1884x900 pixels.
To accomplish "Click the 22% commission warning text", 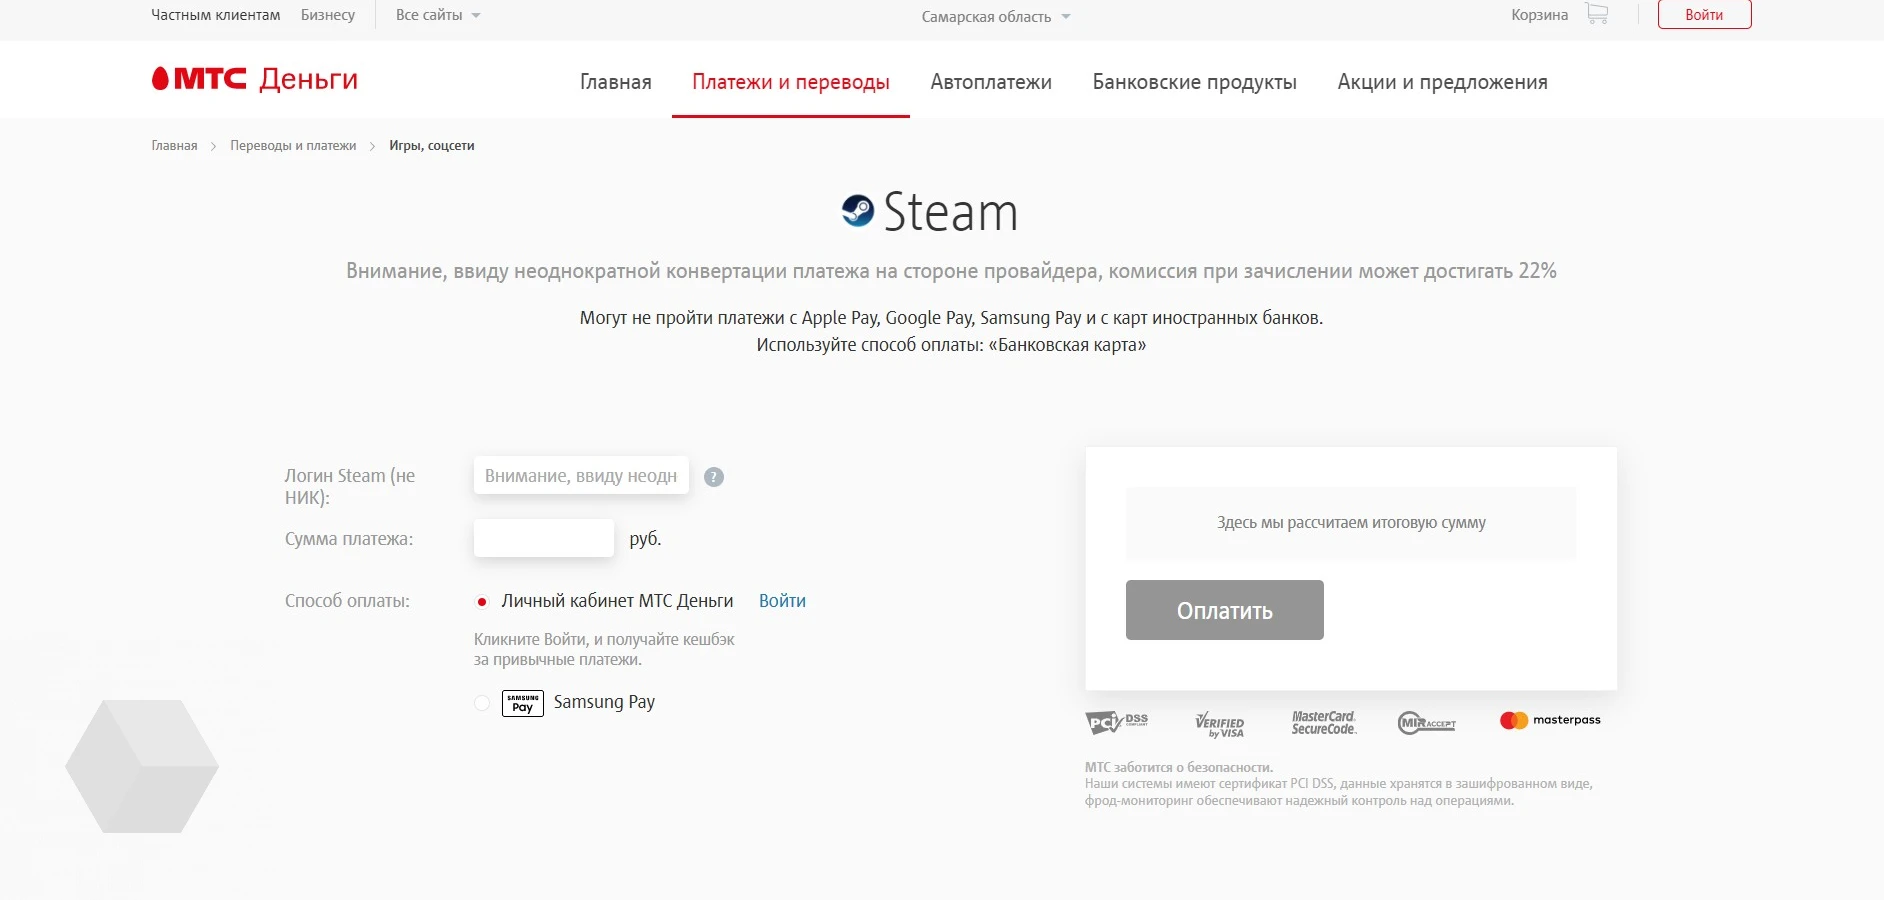I will pos(951,271).
